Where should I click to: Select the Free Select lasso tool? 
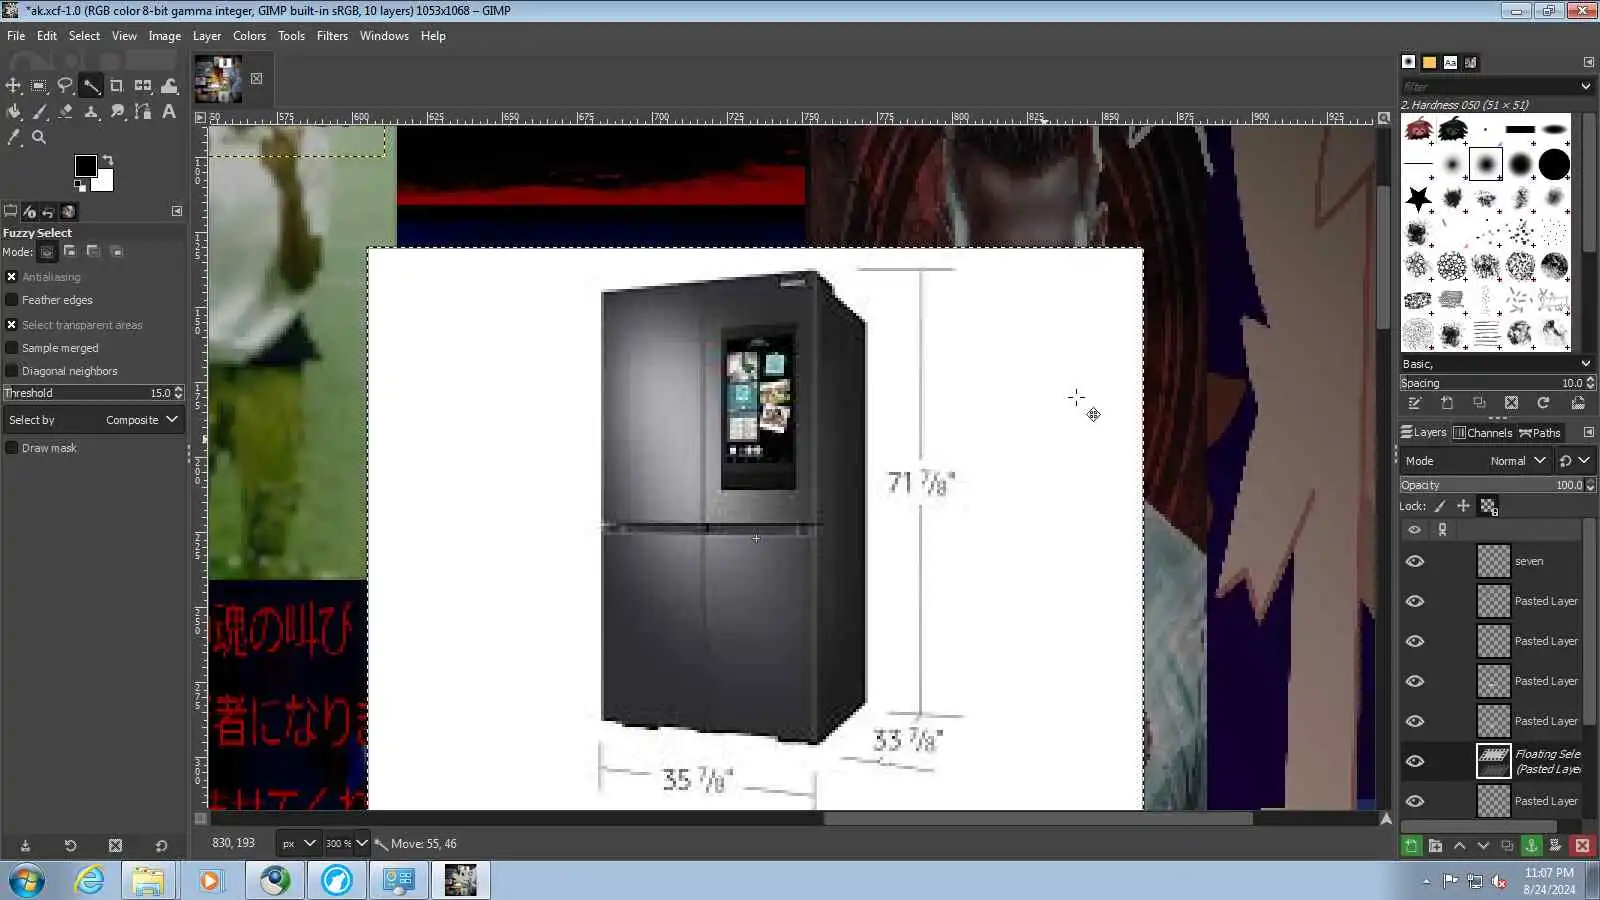(x=65, y=86)
